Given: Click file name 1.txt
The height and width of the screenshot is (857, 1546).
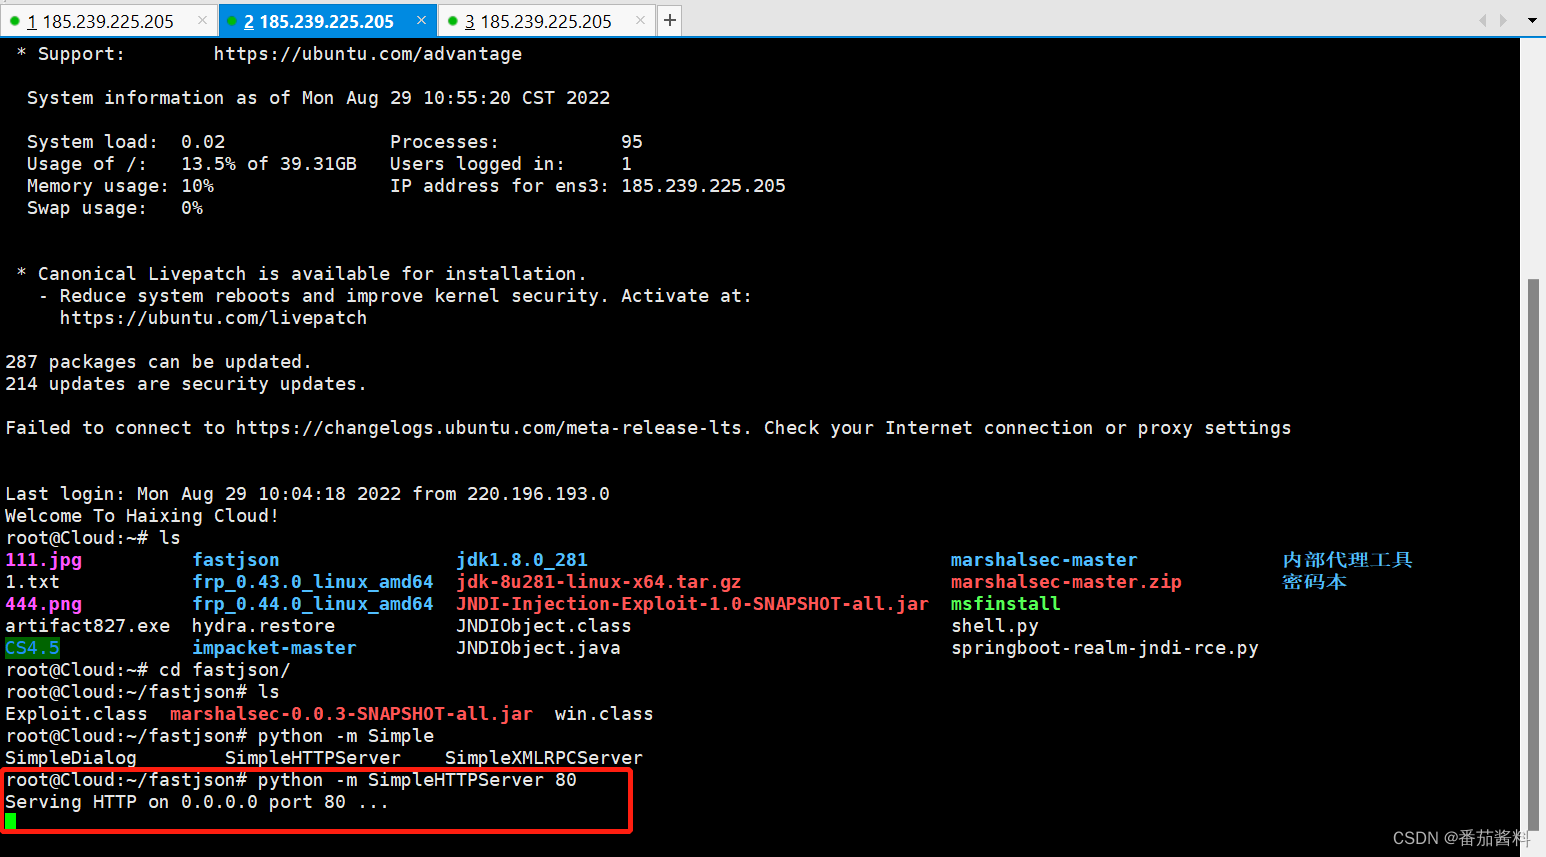Looking at the screenshot, I should click(32, 582).
